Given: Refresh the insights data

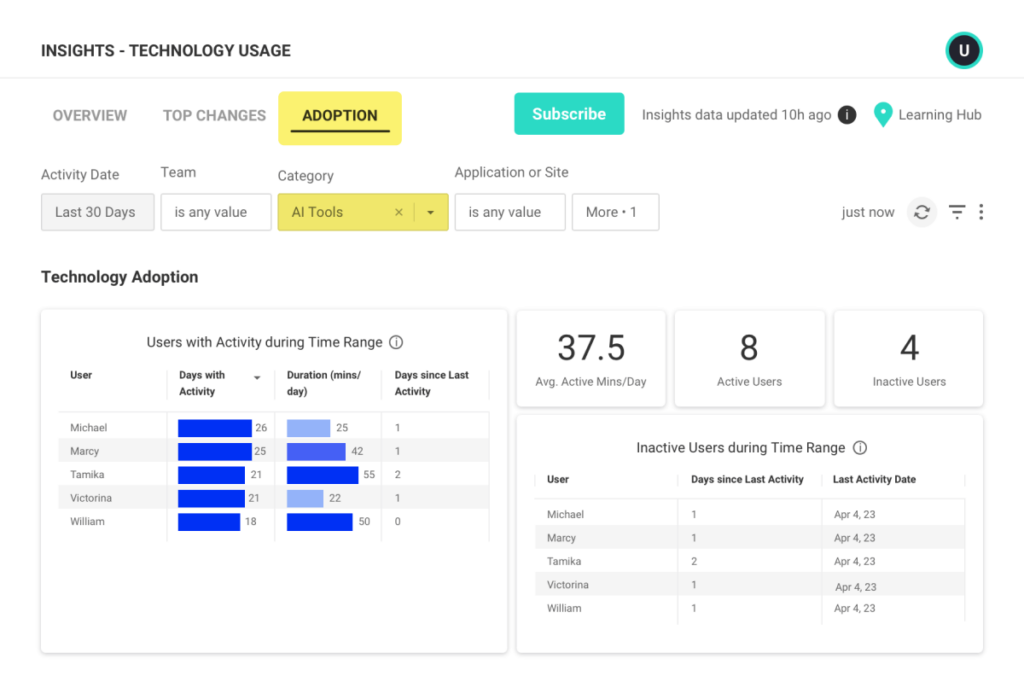Looking at the screenshot, I should [x=921, y=212].
